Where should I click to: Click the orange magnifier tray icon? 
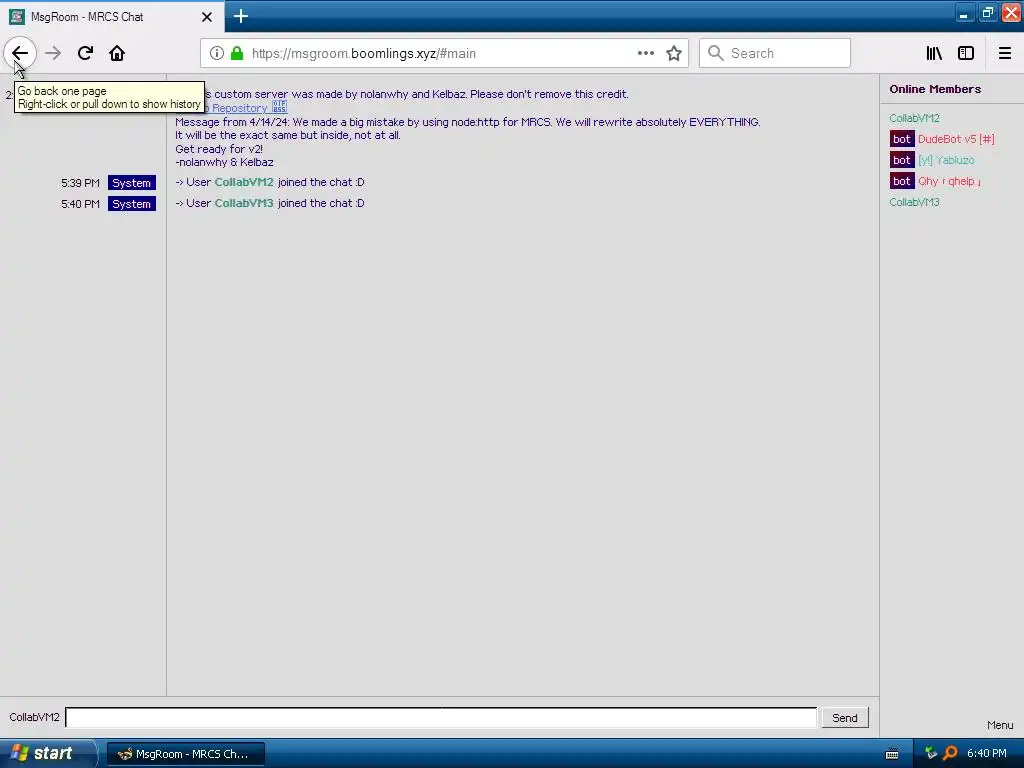coord(950,753)
